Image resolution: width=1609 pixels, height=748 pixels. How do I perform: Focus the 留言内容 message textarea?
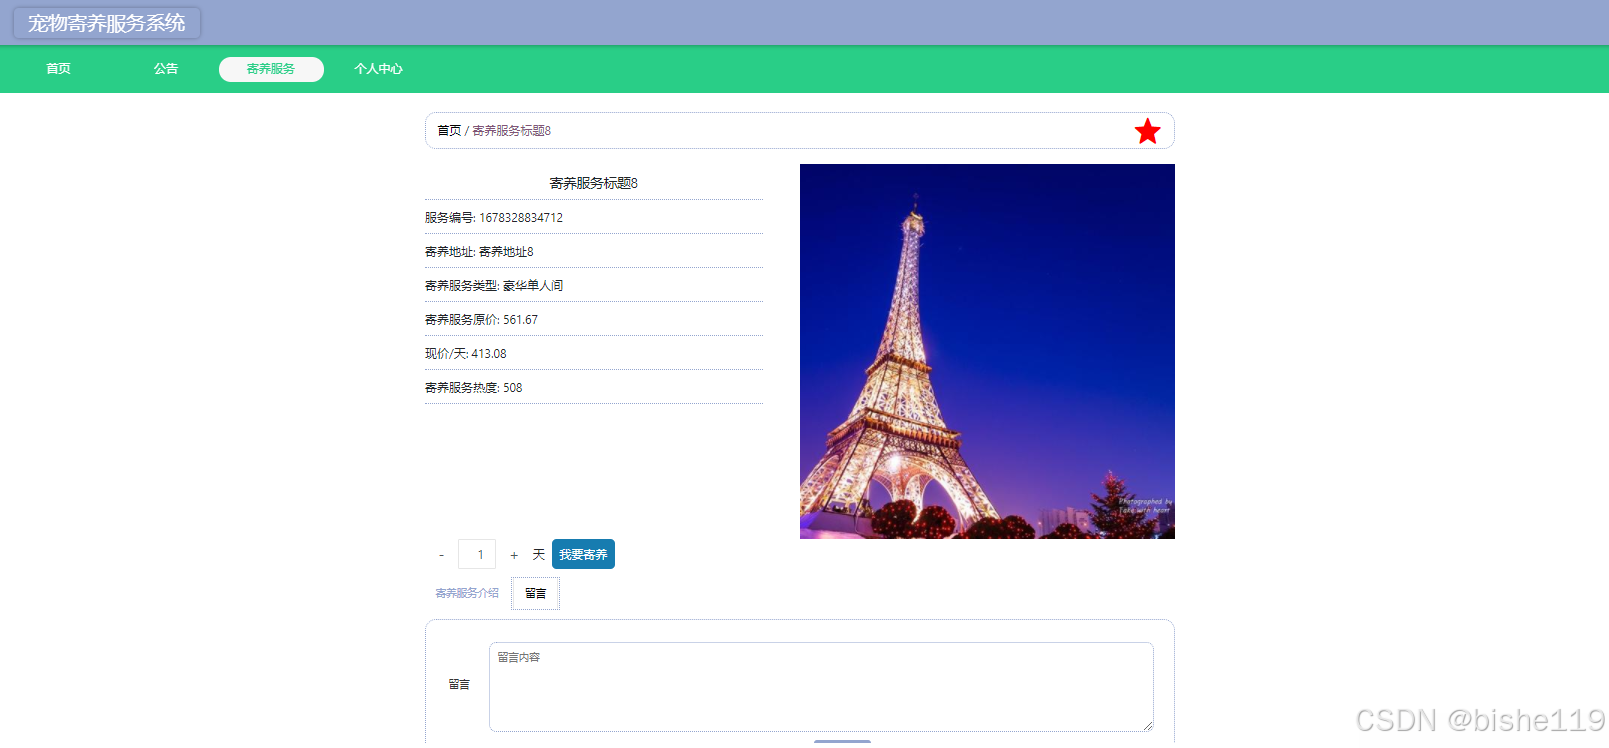point(821,687)
